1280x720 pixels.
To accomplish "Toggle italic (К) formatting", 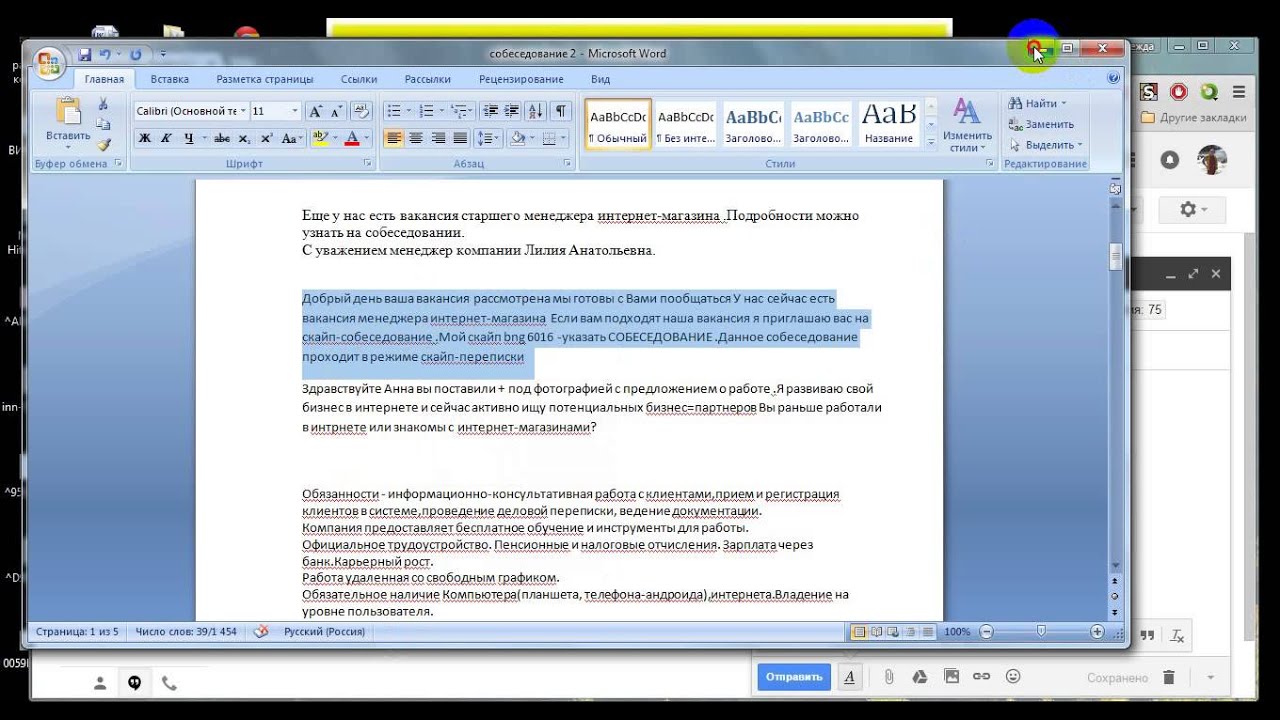I will coord(166,138).
